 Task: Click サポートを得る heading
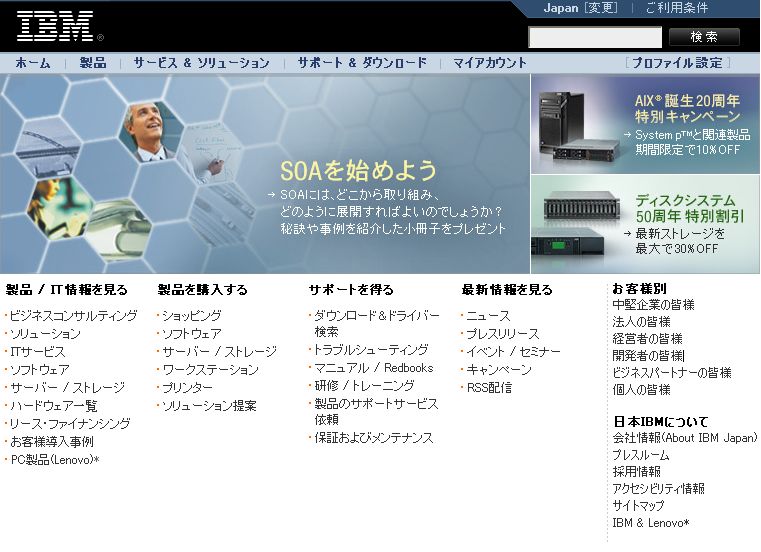[351, 290]
